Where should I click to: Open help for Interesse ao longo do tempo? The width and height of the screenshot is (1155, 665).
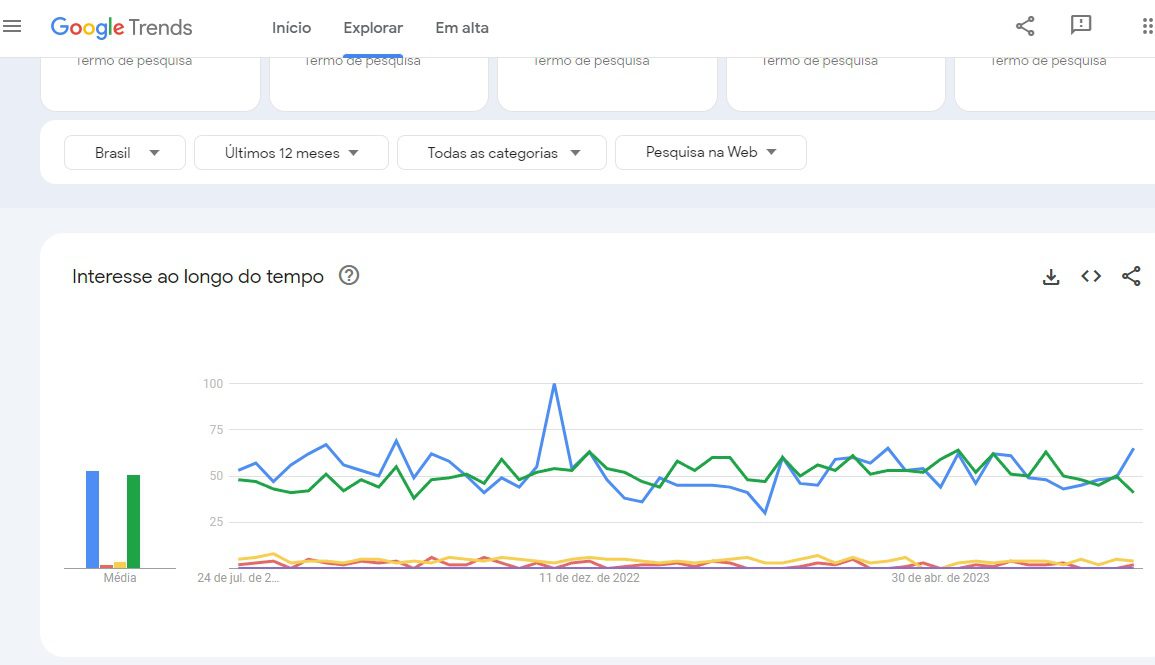pyautogui.click(x=349, y=276)
